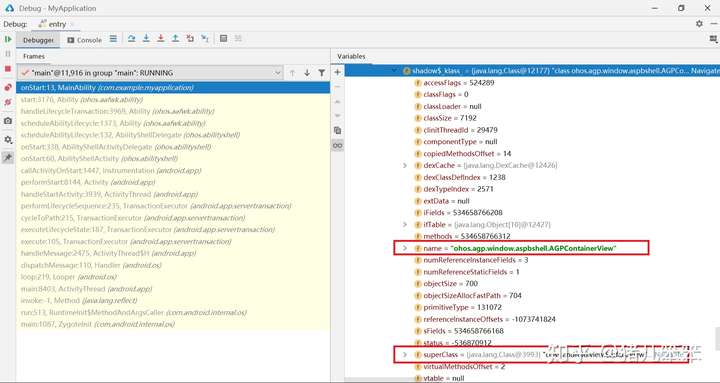720x383 pixels.
Task: Pause program execution in left debug strip
Action: pyautogui.click(x=8, y=54)
